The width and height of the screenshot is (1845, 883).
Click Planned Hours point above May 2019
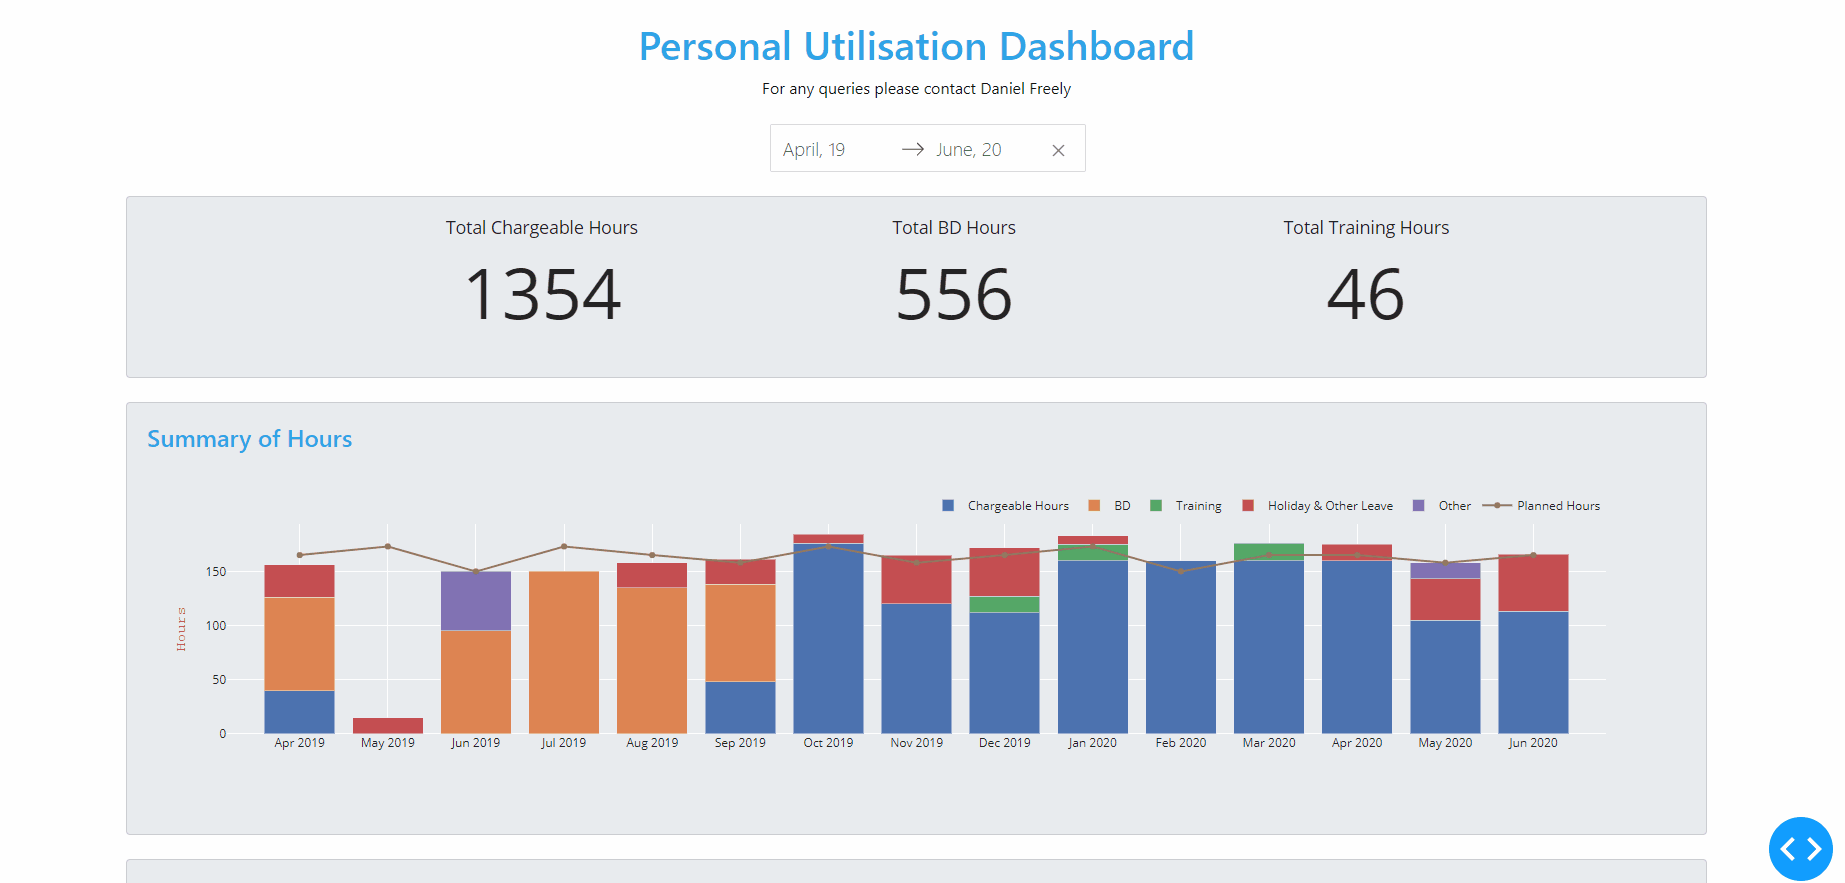(388, 546)
